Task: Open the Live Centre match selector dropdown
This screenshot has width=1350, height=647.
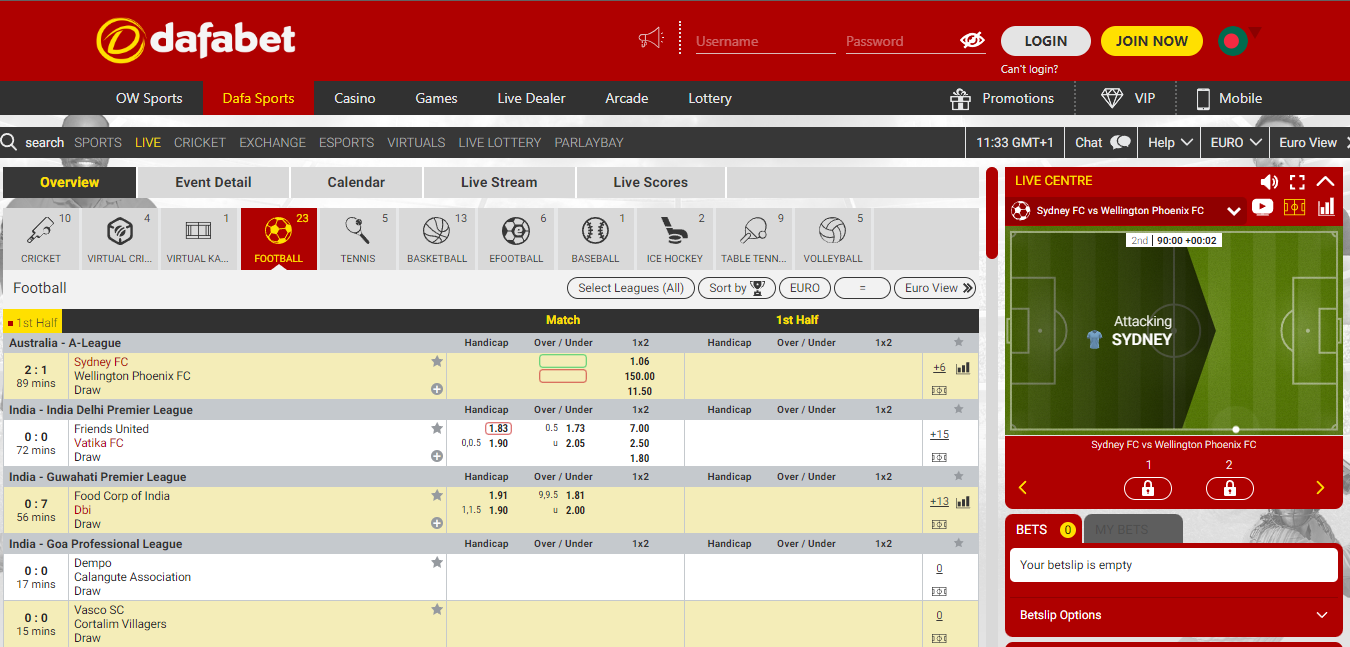Action: 1233,211
